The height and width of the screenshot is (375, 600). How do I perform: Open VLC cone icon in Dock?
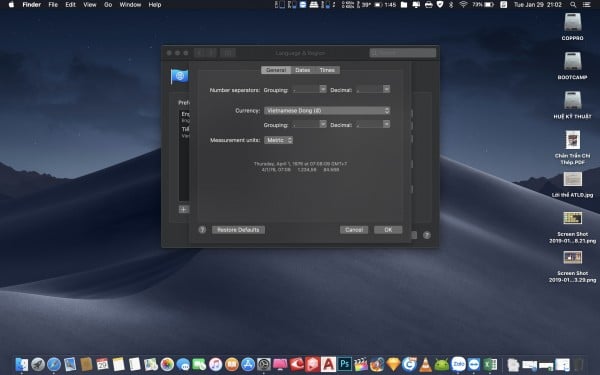(425, 364)
